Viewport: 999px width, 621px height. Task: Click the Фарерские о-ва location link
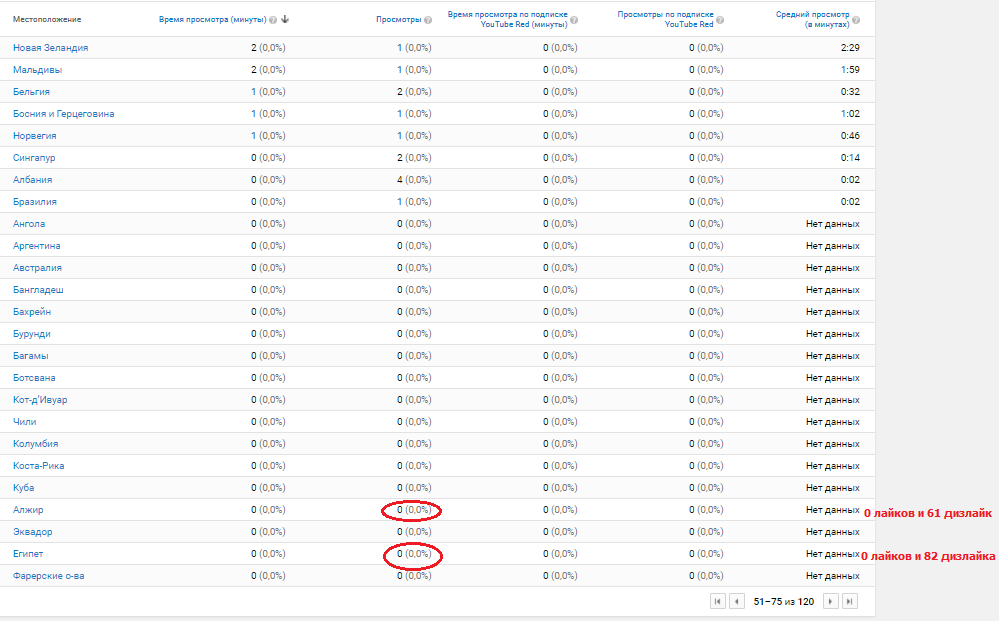point(48,576)
